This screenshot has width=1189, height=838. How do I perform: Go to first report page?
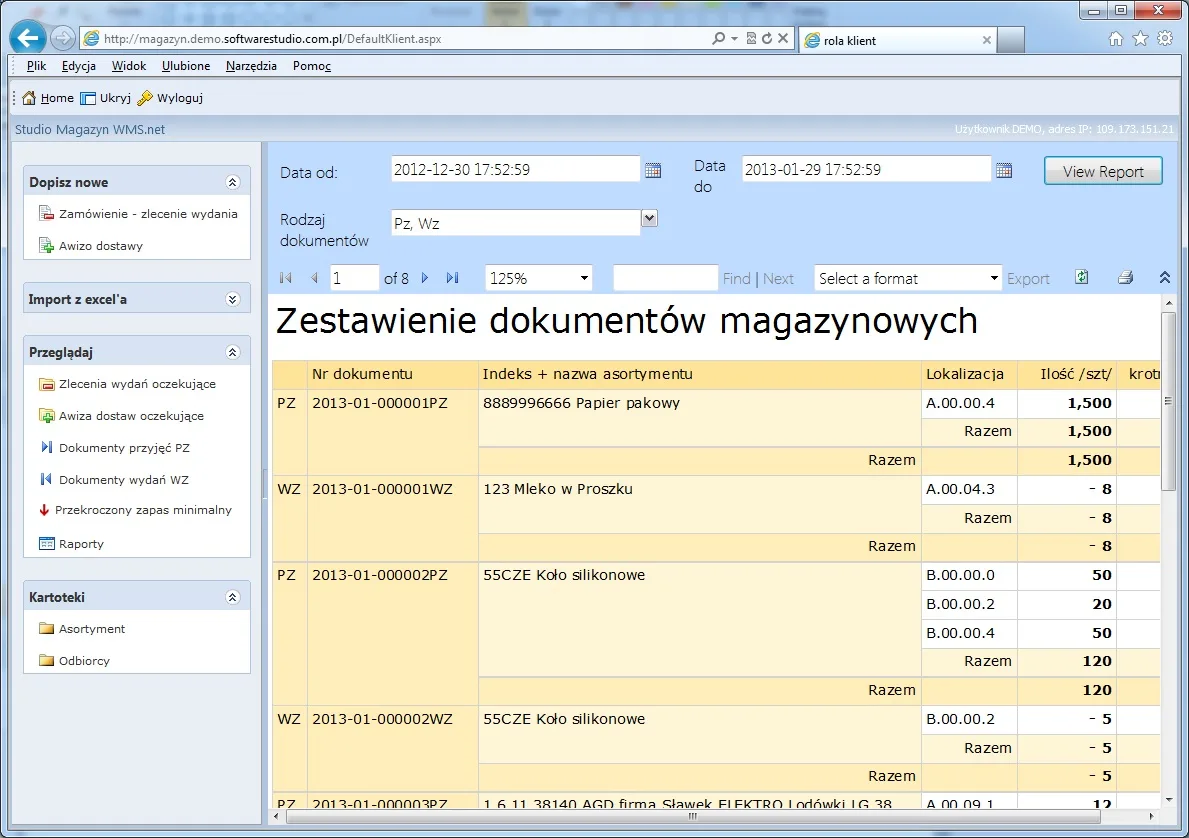pyautogui.click(x=286, y=278)
